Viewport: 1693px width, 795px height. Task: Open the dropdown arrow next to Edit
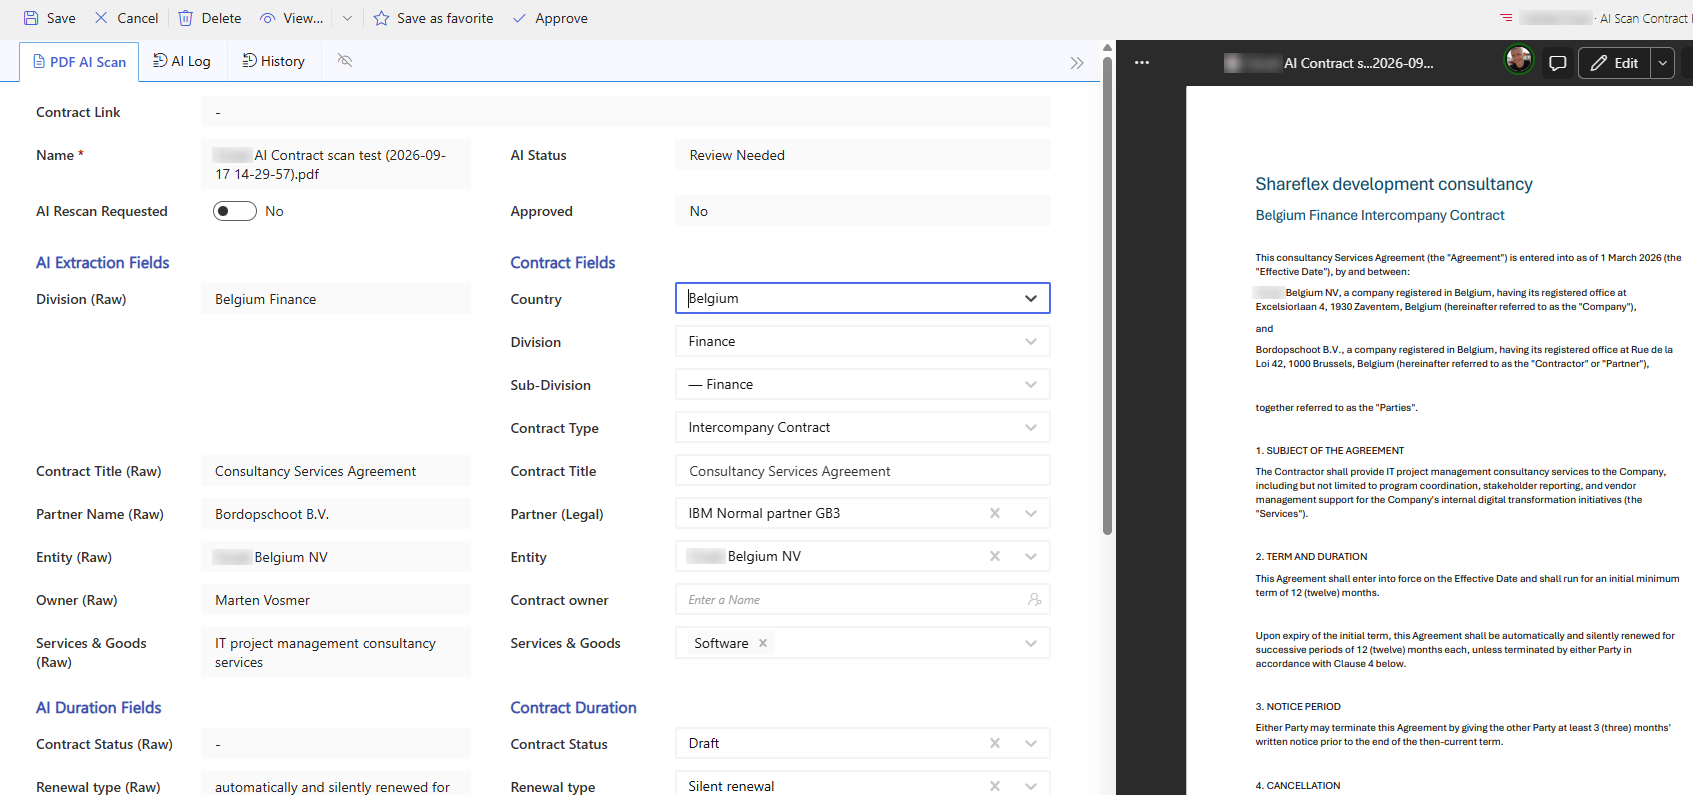click(x=1662, y=62)
